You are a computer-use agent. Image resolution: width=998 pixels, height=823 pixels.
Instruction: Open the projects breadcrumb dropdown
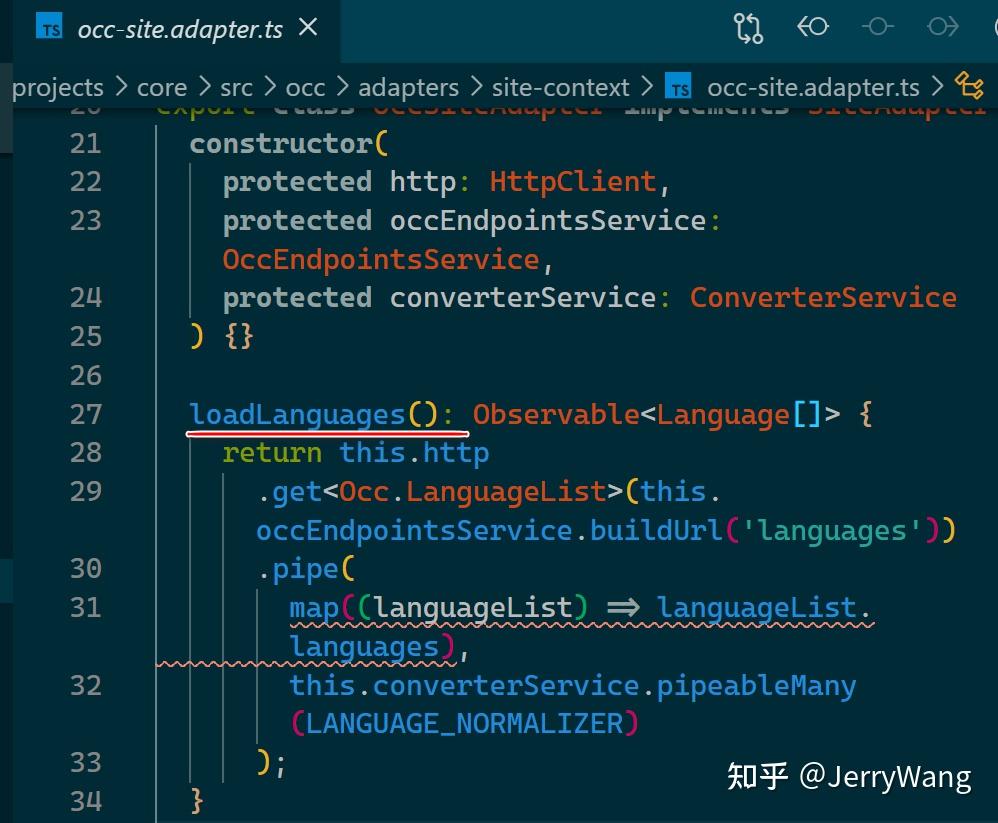coord(57,87)
